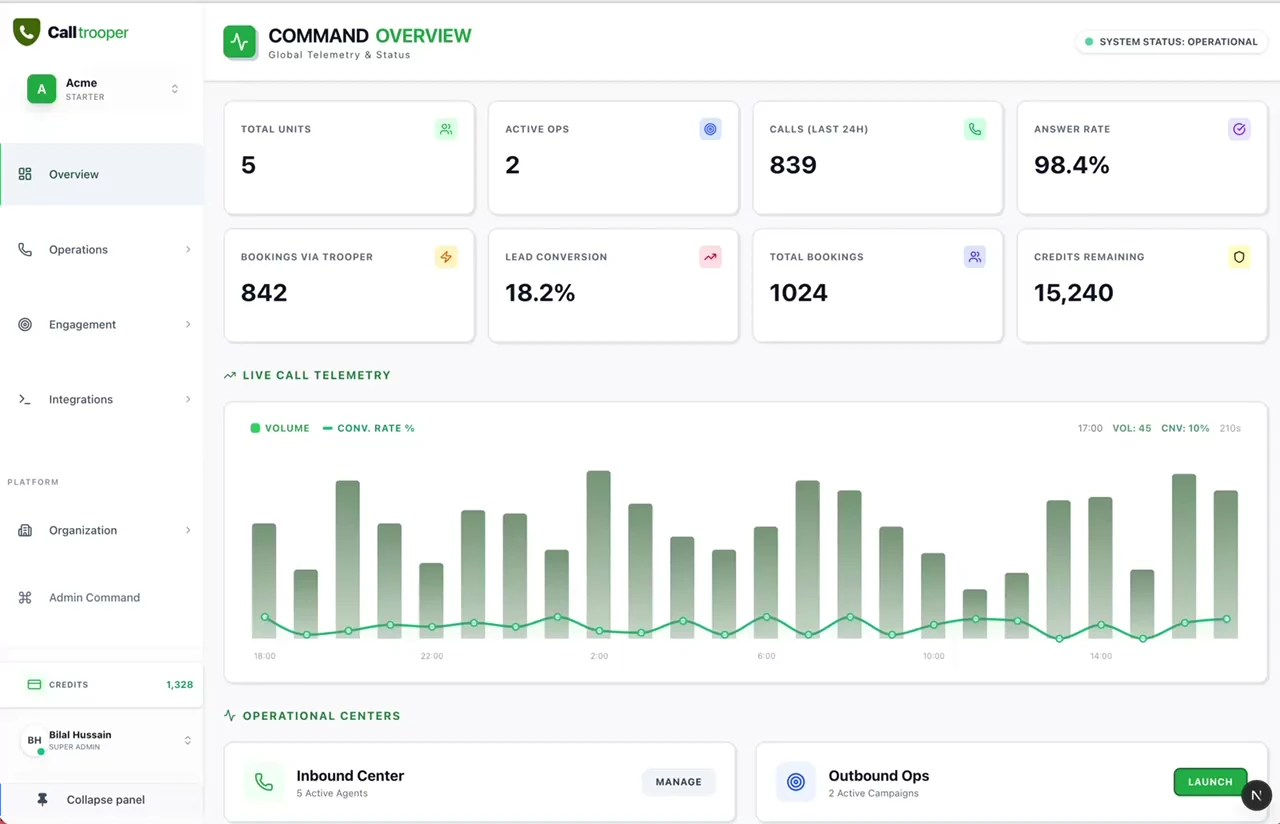Click the 18.2% lead conversion value
The image size is (1280, 824).
[x=540, y=293]
